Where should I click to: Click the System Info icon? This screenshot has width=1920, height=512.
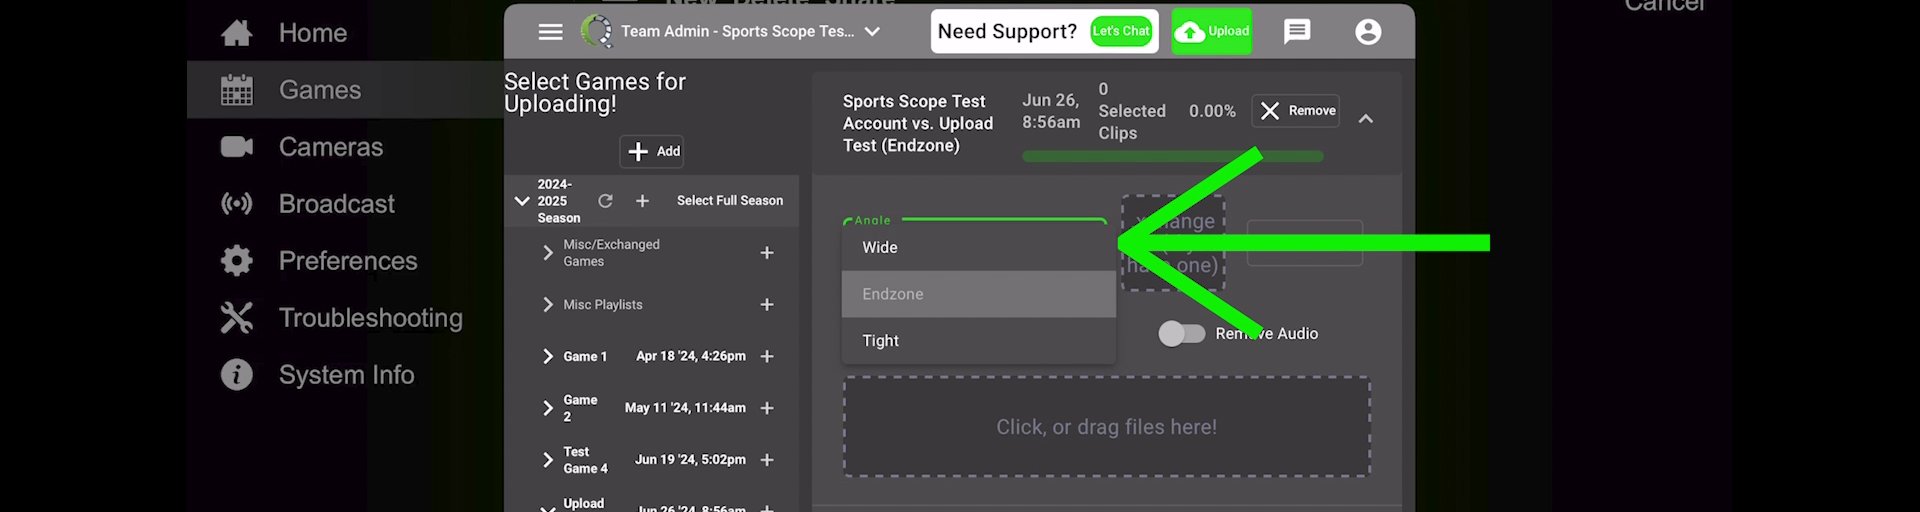(x=237, y=375)
